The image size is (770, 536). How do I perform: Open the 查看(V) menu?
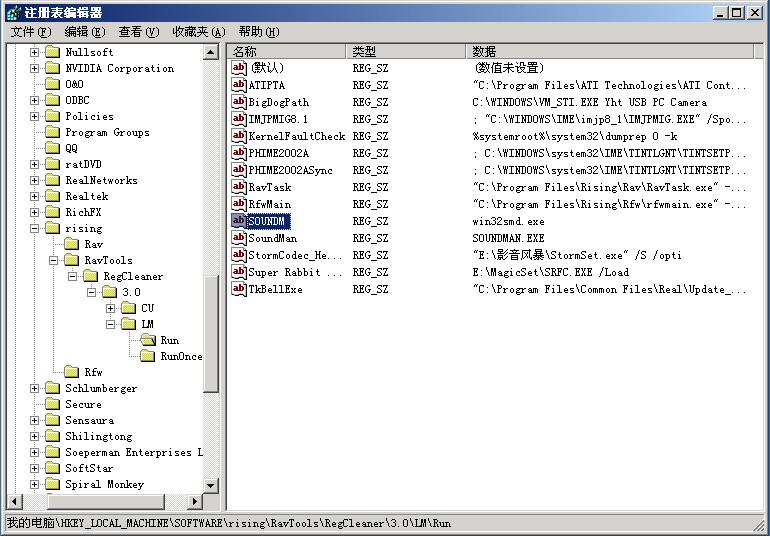tap(139, 32)
